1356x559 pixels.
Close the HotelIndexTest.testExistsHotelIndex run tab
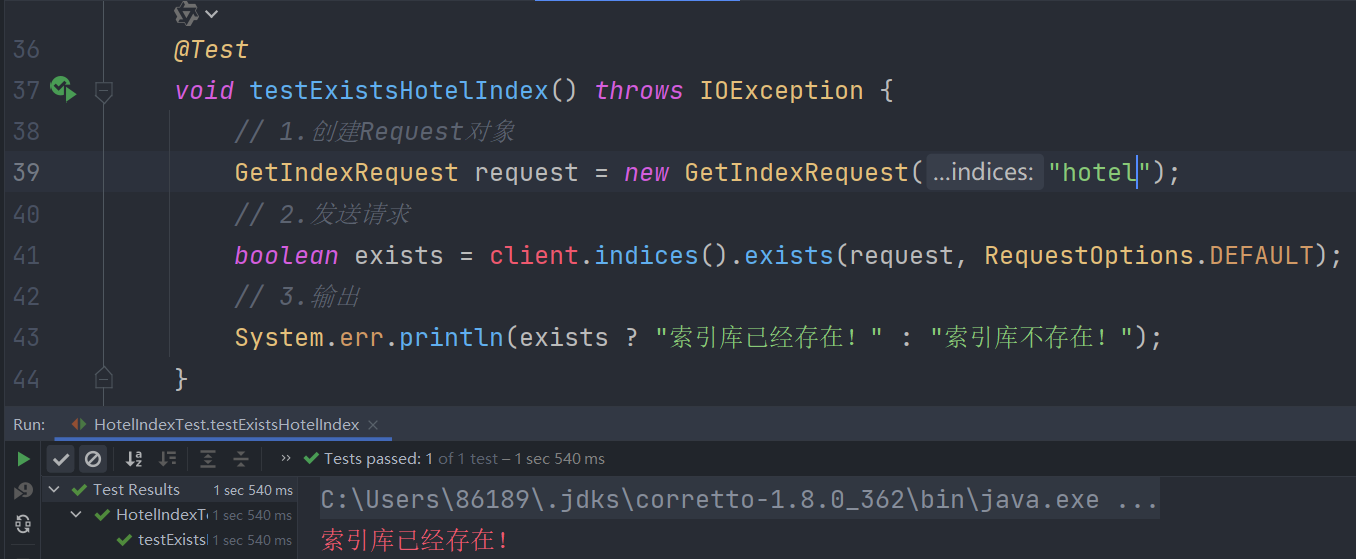(x=374, y=425)
